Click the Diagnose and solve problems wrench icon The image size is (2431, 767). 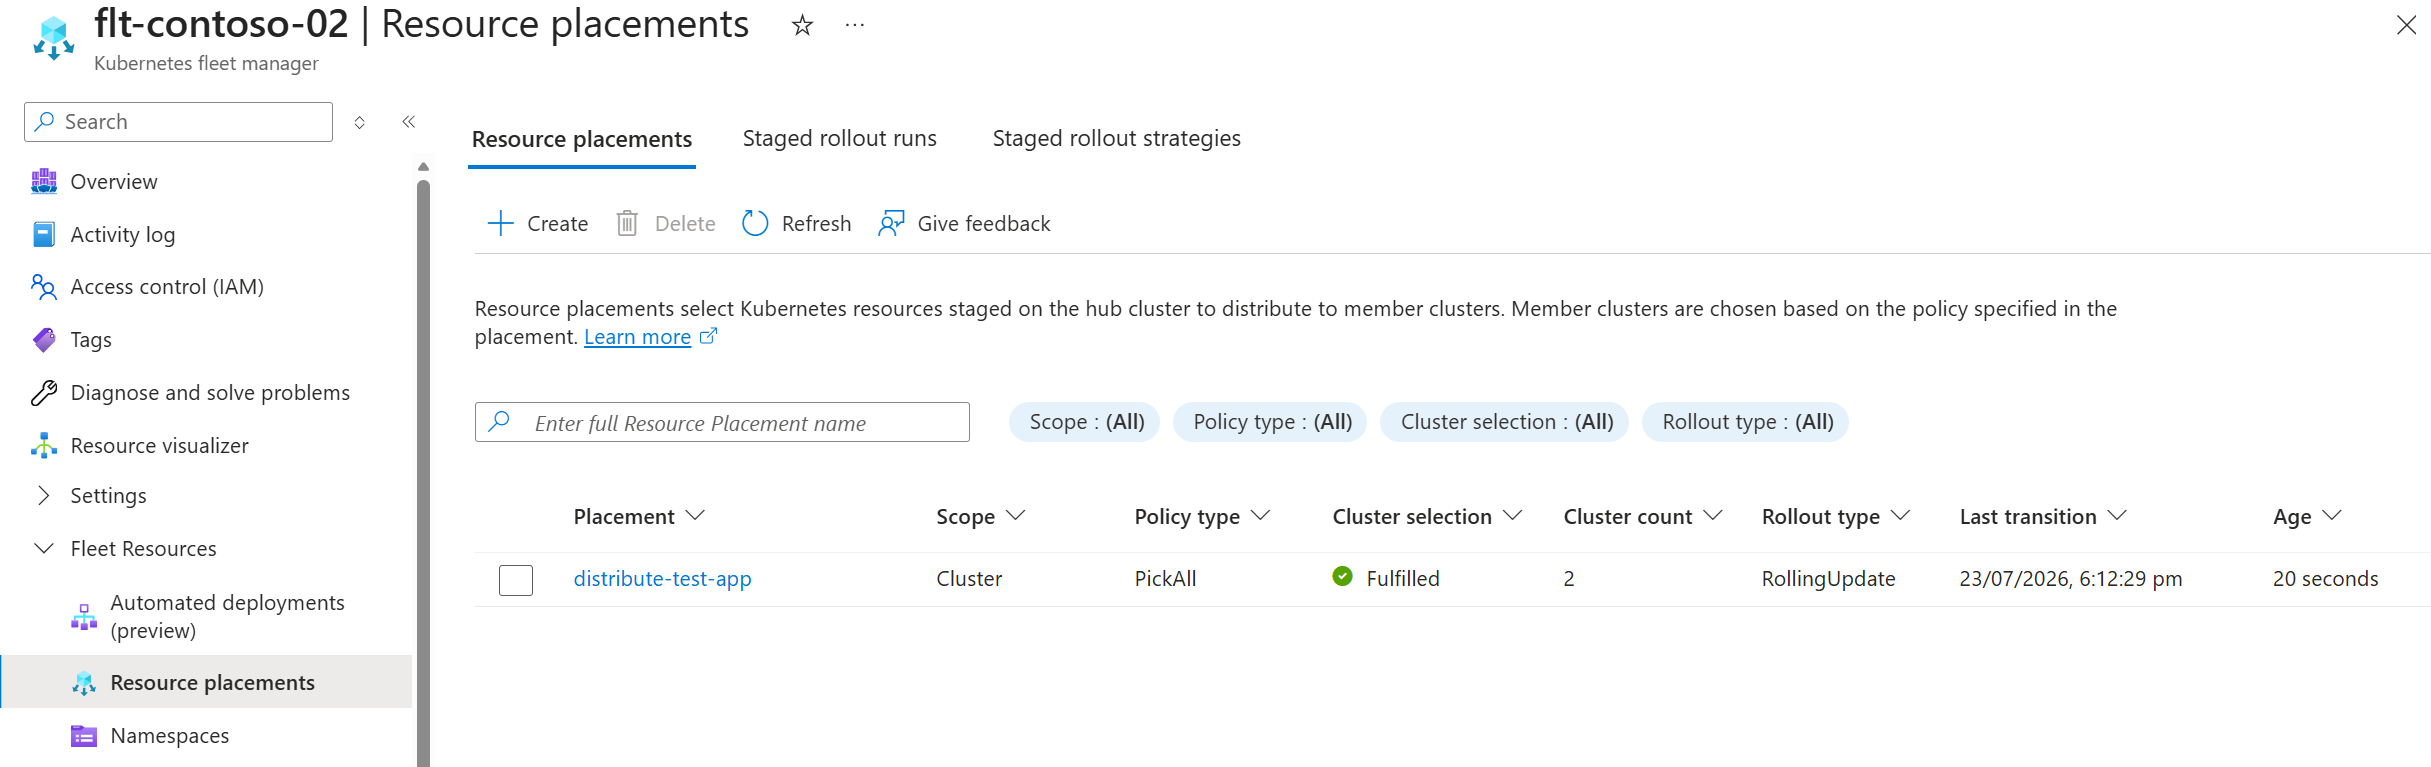(x=44, y=392)
